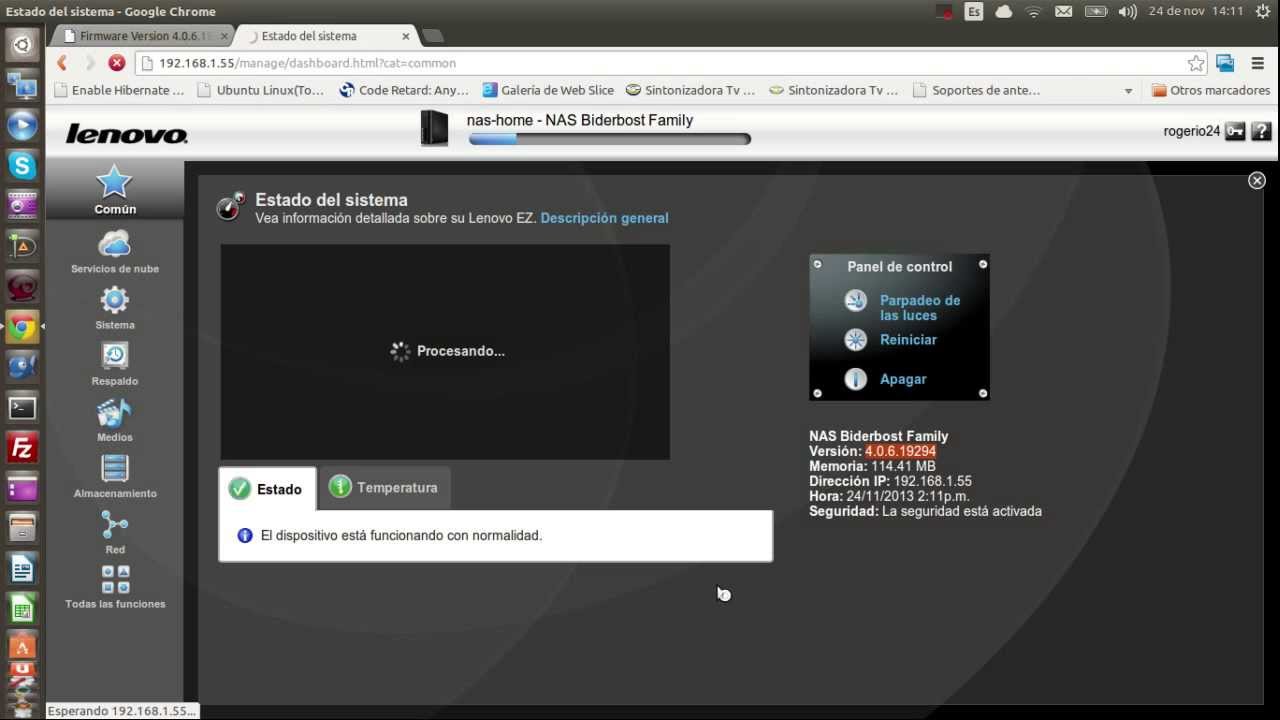Close the Estado del sistema panel
The image size is (1280, 720).
coord(1257,180)
